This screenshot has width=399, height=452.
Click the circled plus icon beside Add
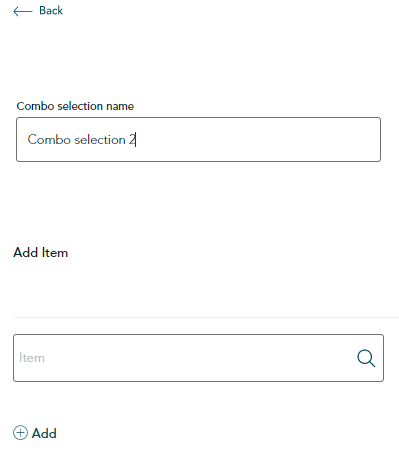20,433
